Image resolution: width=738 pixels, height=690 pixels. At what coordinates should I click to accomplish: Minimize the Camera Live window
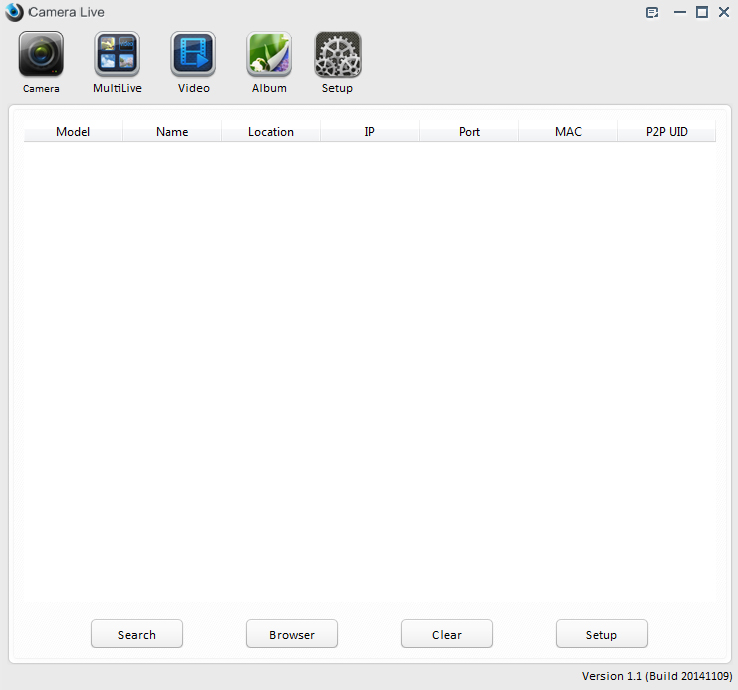coord(680,12)
